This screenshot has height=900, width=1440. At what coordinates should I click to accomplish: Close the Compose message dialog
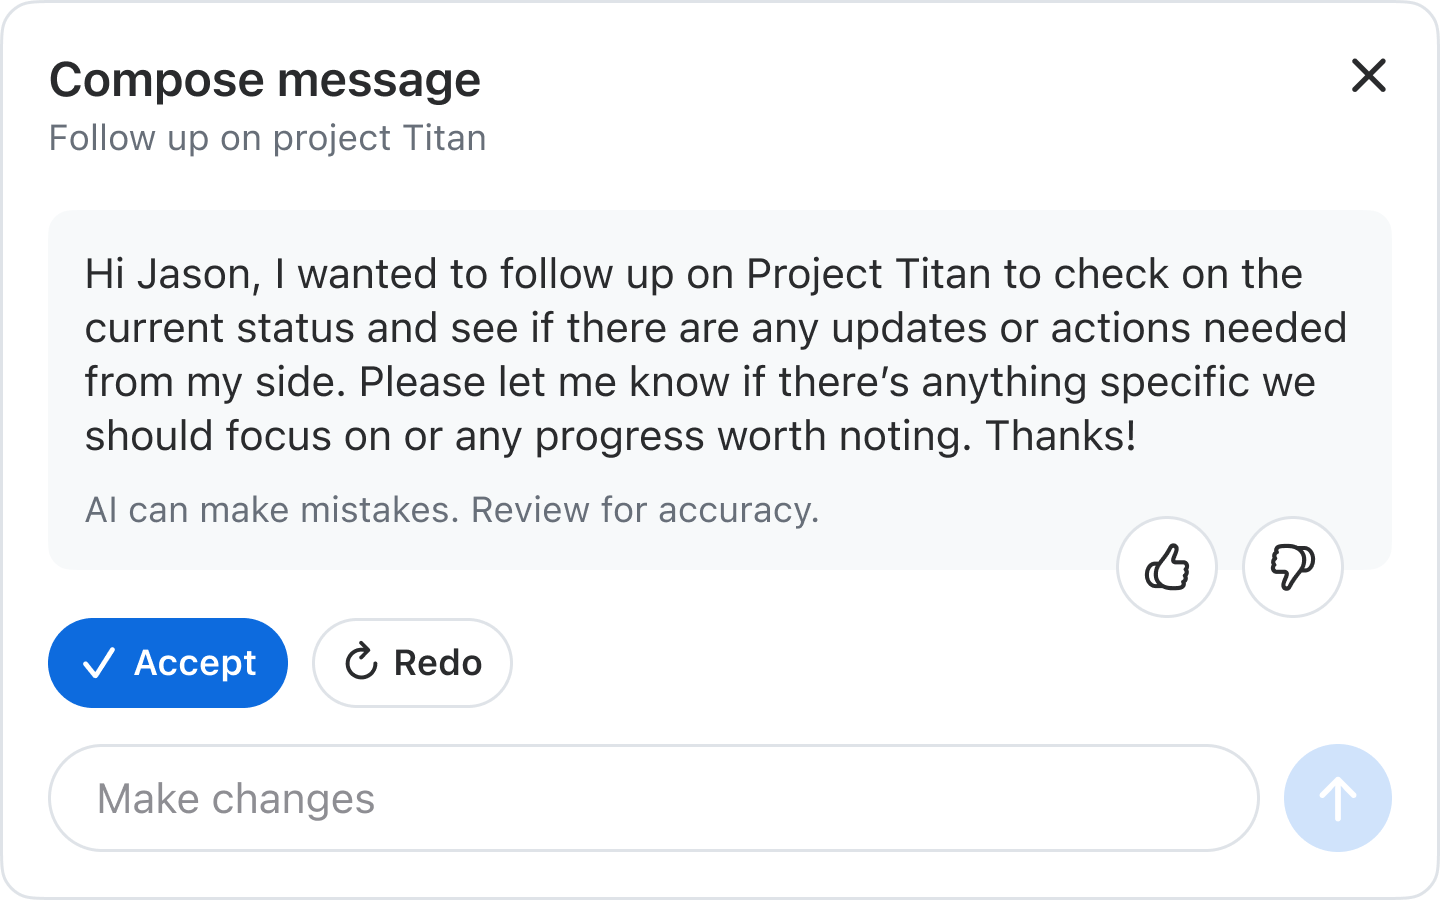click(x=1368, y=76)
